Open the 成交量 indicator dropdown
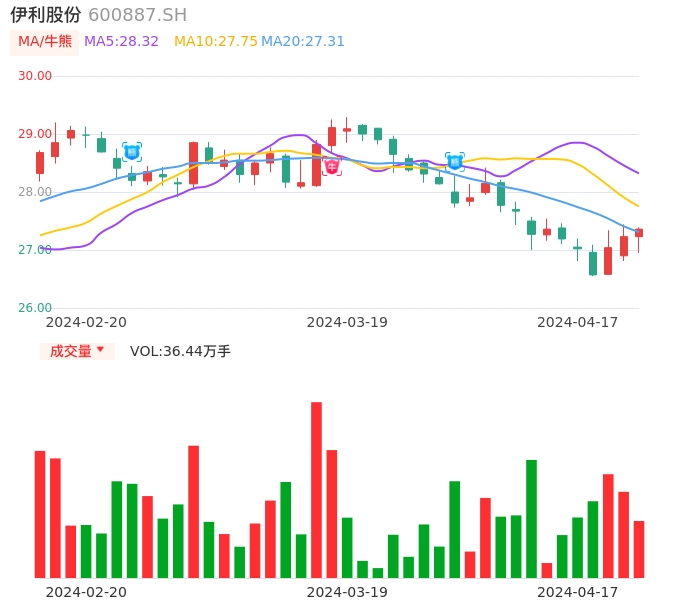 pyautogui.click(x=77, y=351)
